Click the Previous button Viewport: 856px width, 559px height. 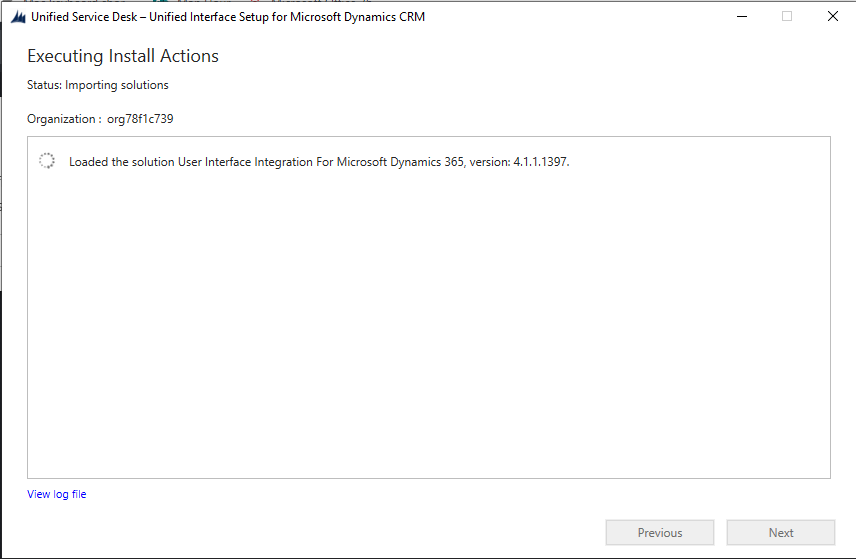(659, 532)
